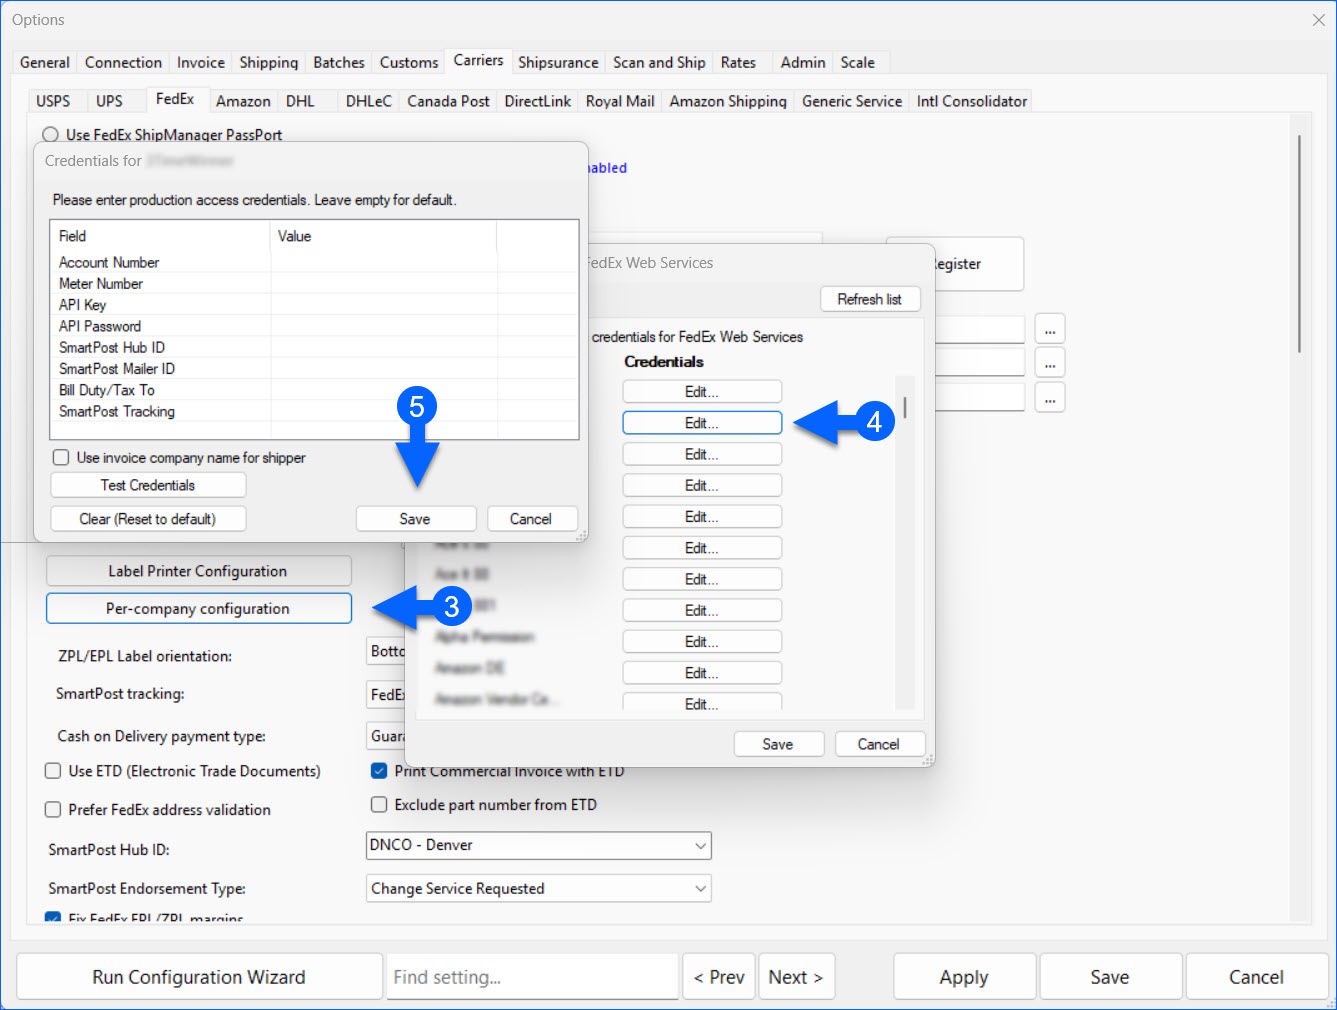Viewport: 1337px width, 1010px height.
Task: Select the Intl Consolidator tab
Action: pos(972,101)
